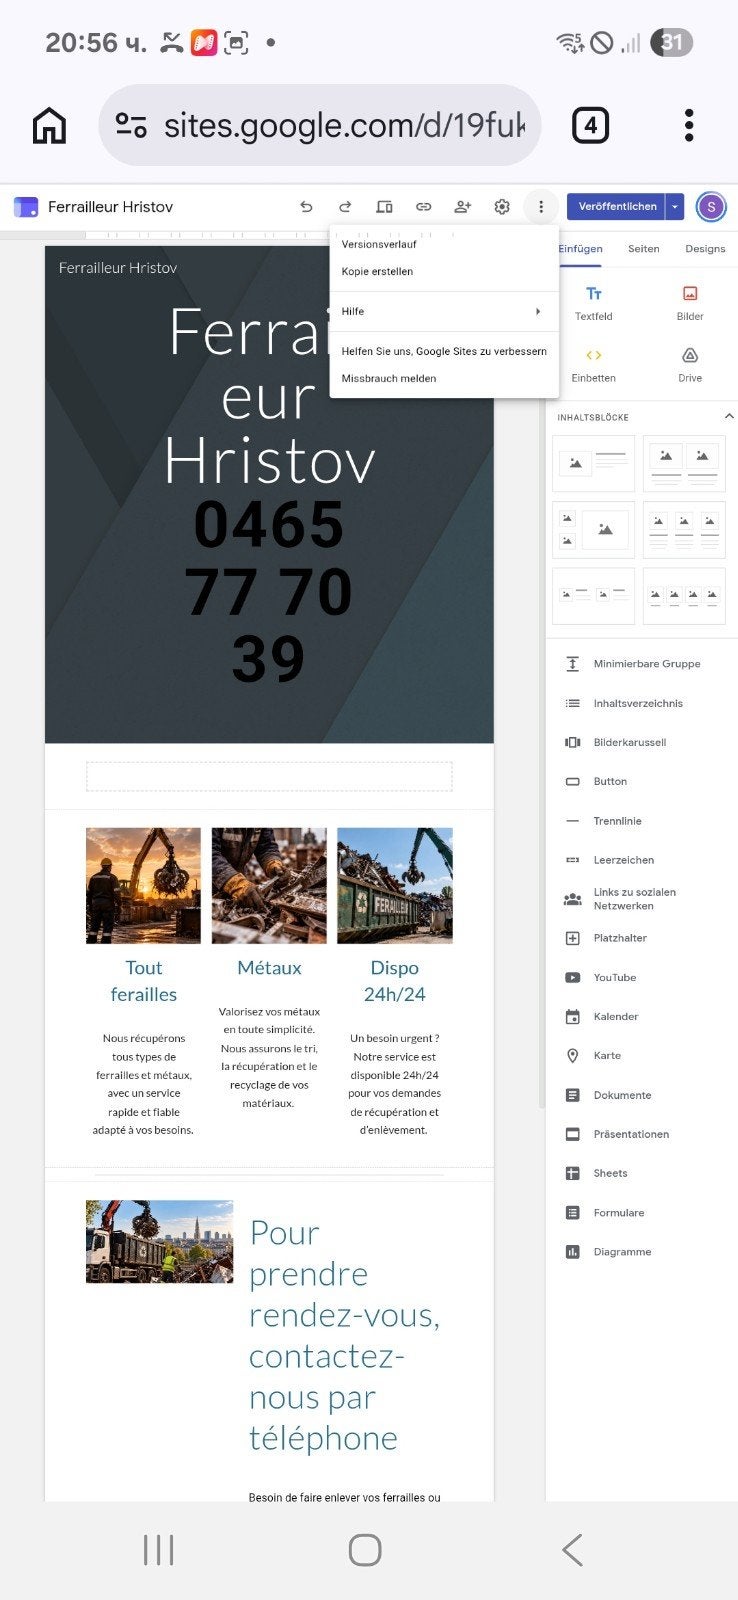Select Versionsverlauf menu entry
The width and height of the screenshot is (738, 1600).
point(444,244)
